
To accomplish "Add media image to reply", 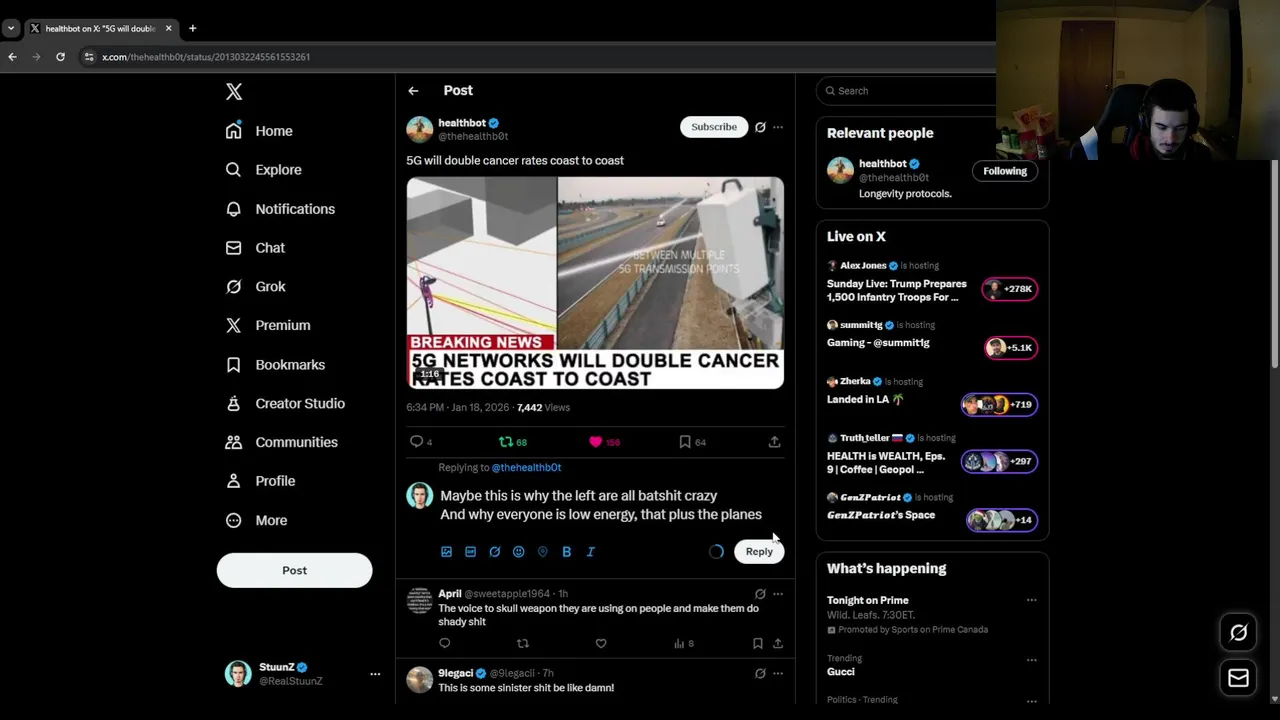I will pos(447,552).
